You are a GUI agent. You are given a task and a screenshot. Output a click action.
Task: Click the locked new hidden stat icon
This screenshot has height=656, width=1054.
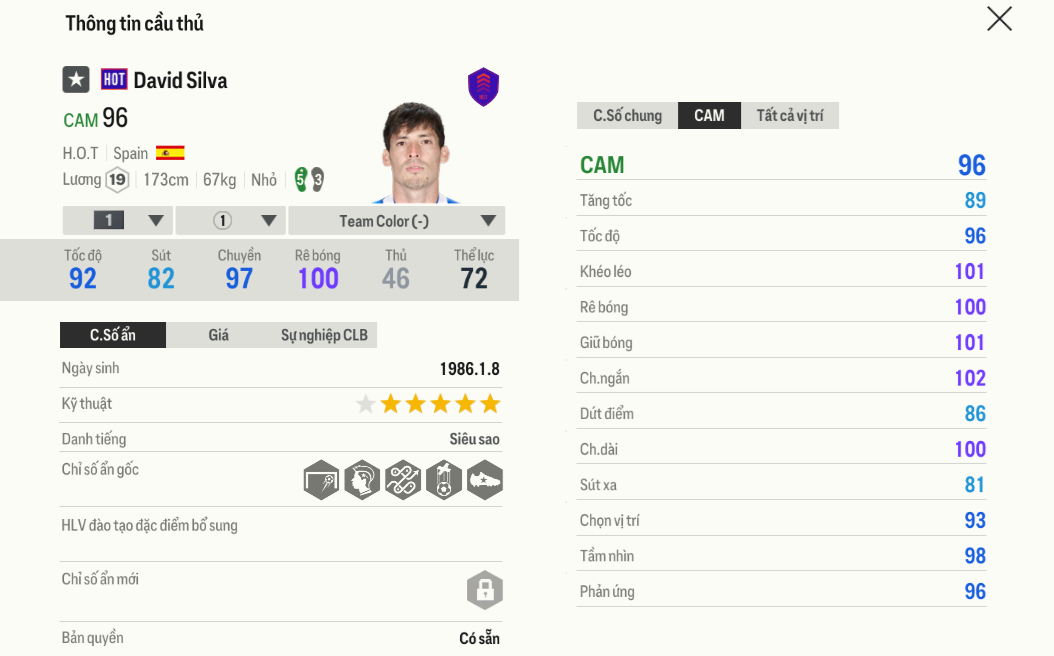[484, 590]
